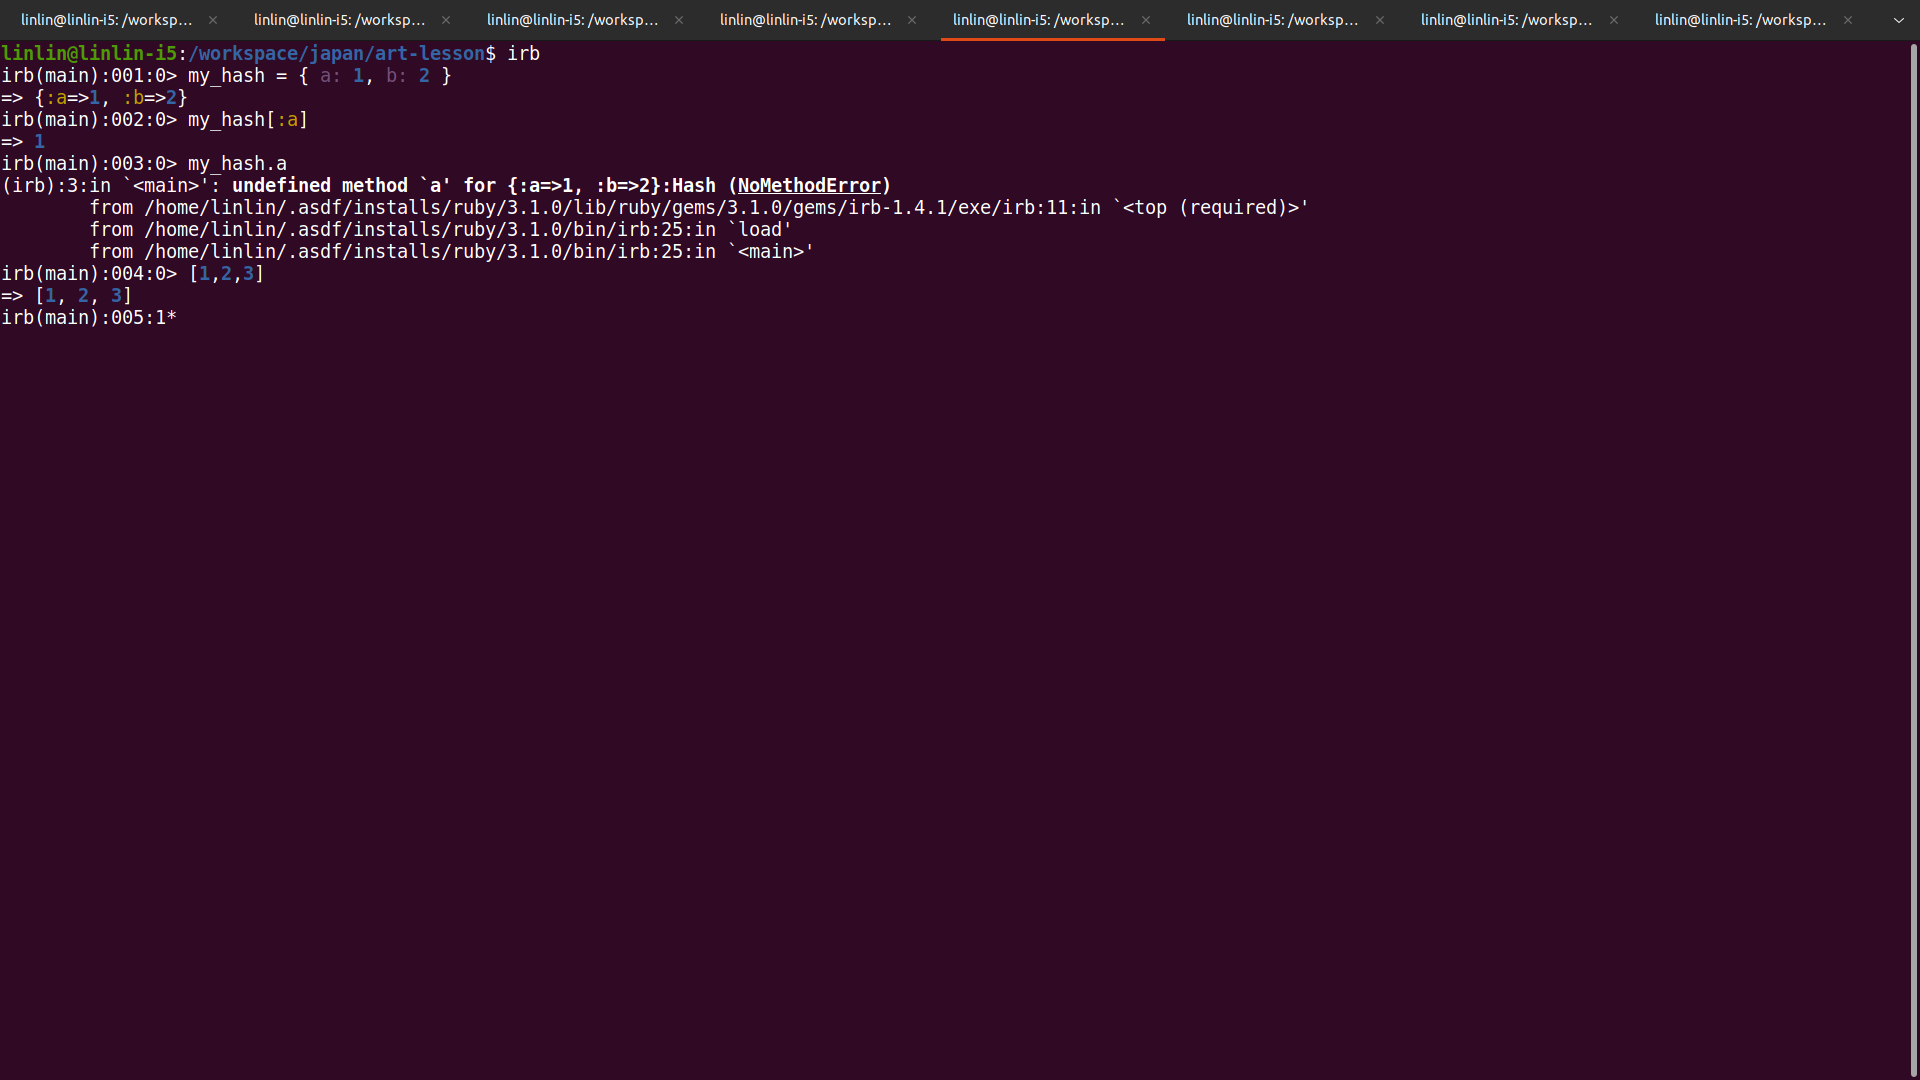This screenshot has width=1920, height=1080.
Task: Click the [1, 2, 3] array output
Action: (83, 295)
